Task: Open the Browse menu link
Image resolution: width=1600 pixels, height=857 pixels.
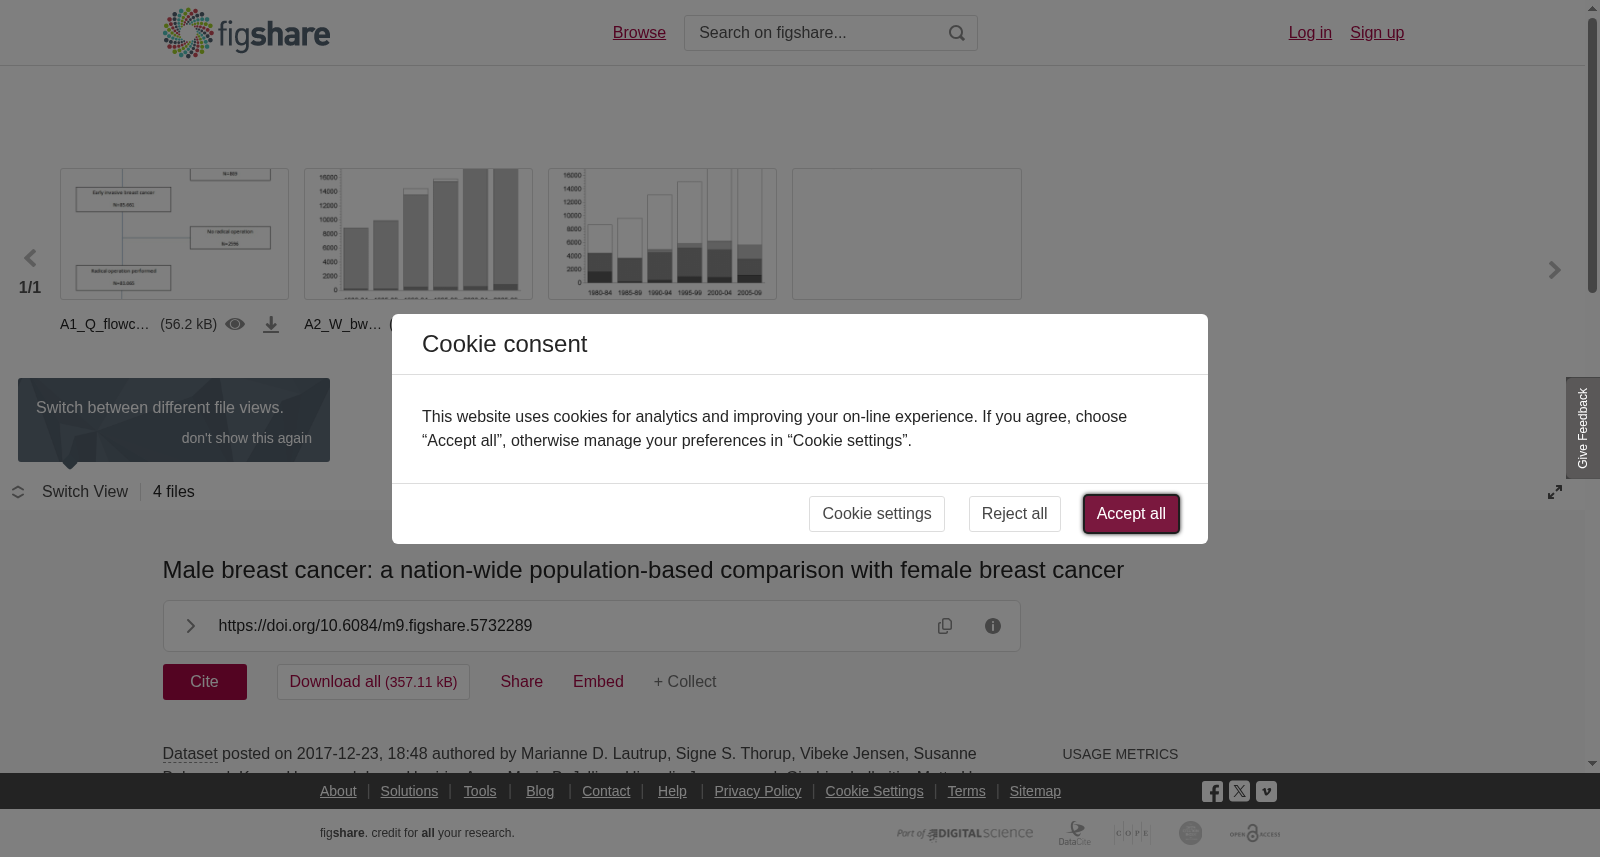Action: point(639,33)
